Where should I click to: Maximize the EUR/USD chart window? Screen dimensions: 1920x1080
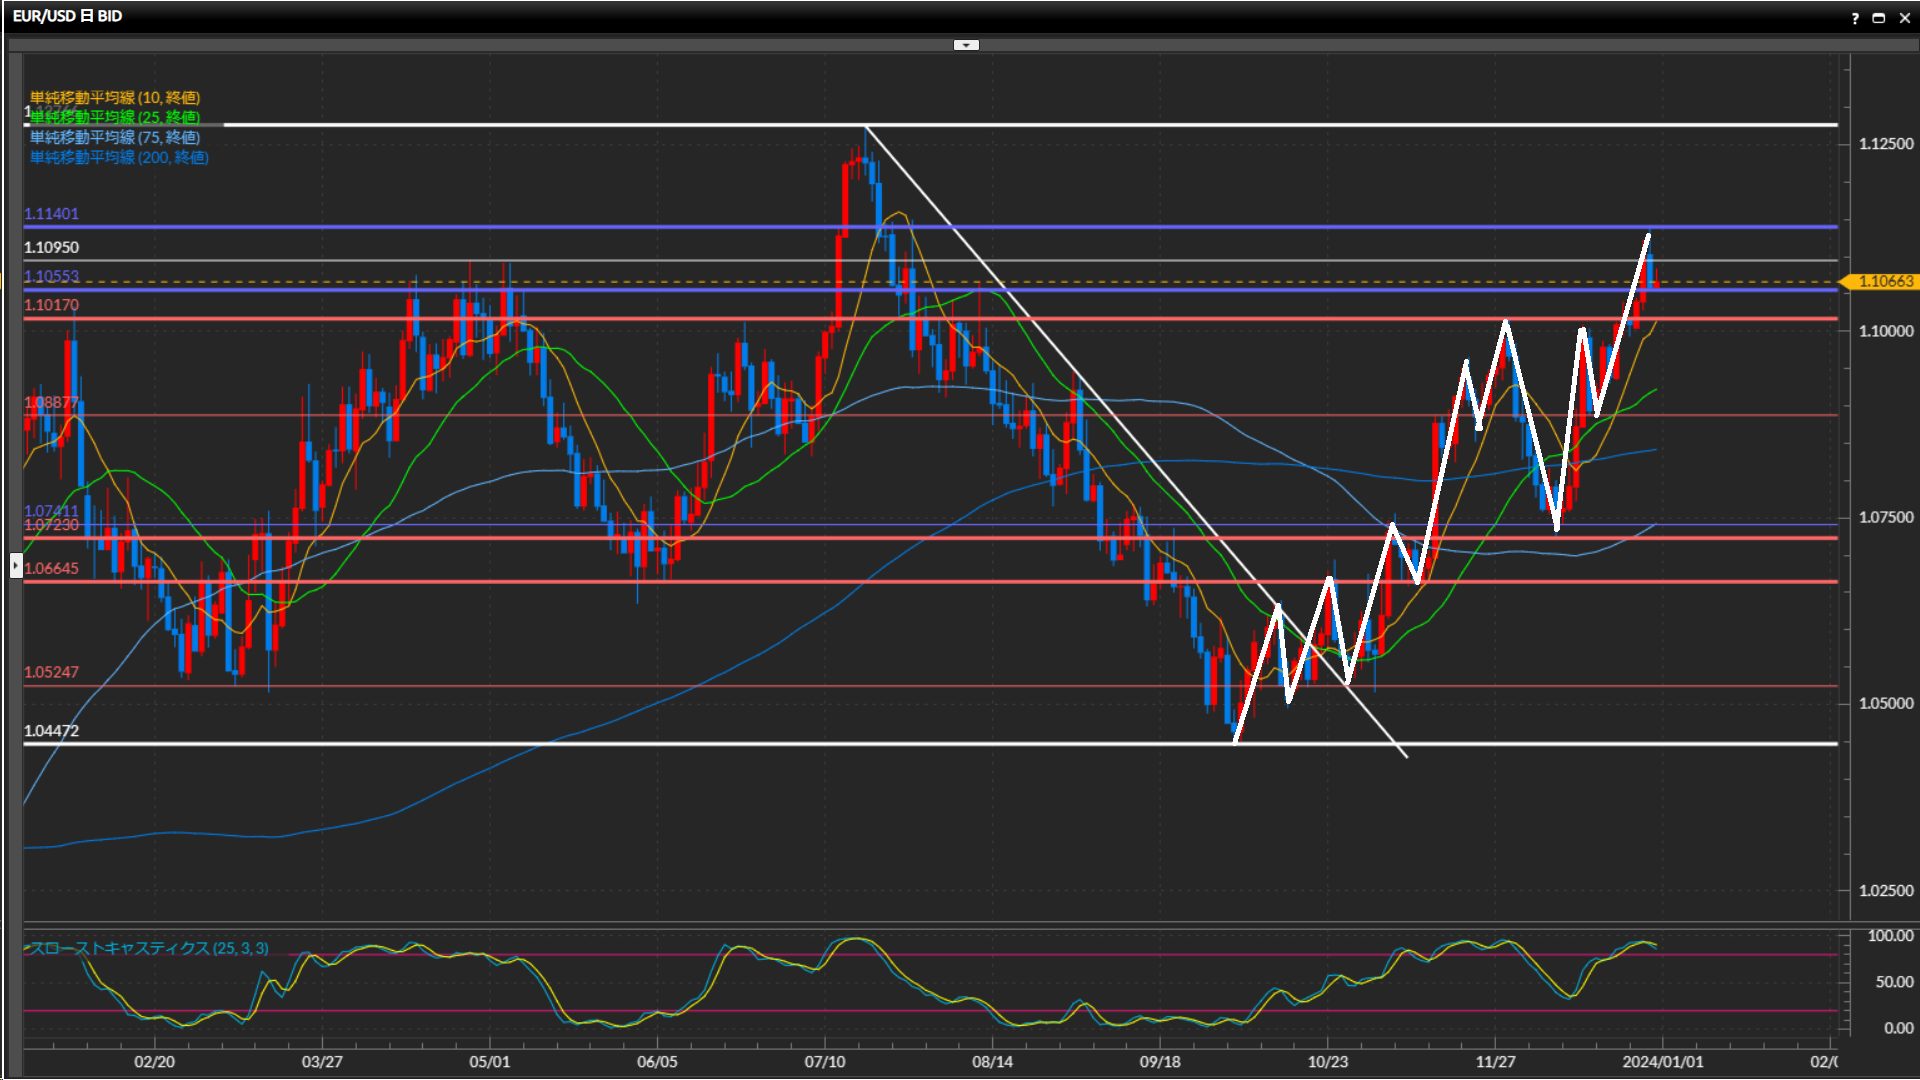[x=1878, y=18]
